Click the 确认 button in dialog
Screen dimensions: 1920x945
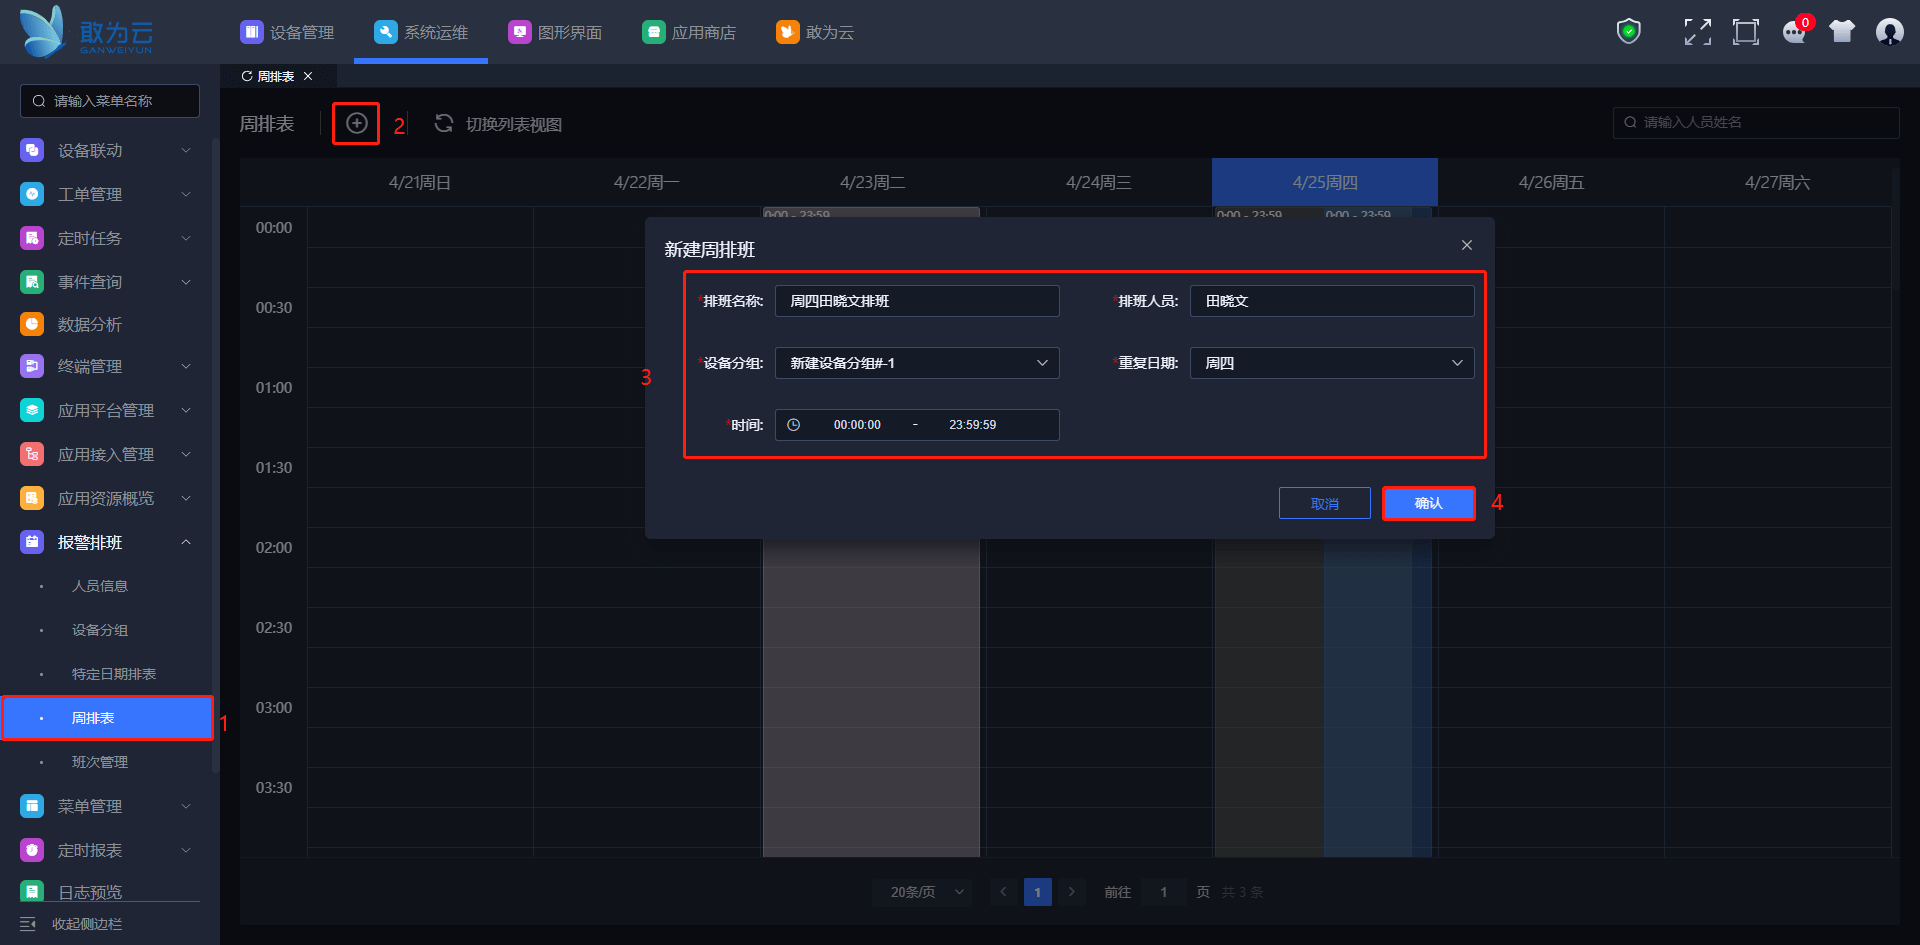coord(1428,503)
